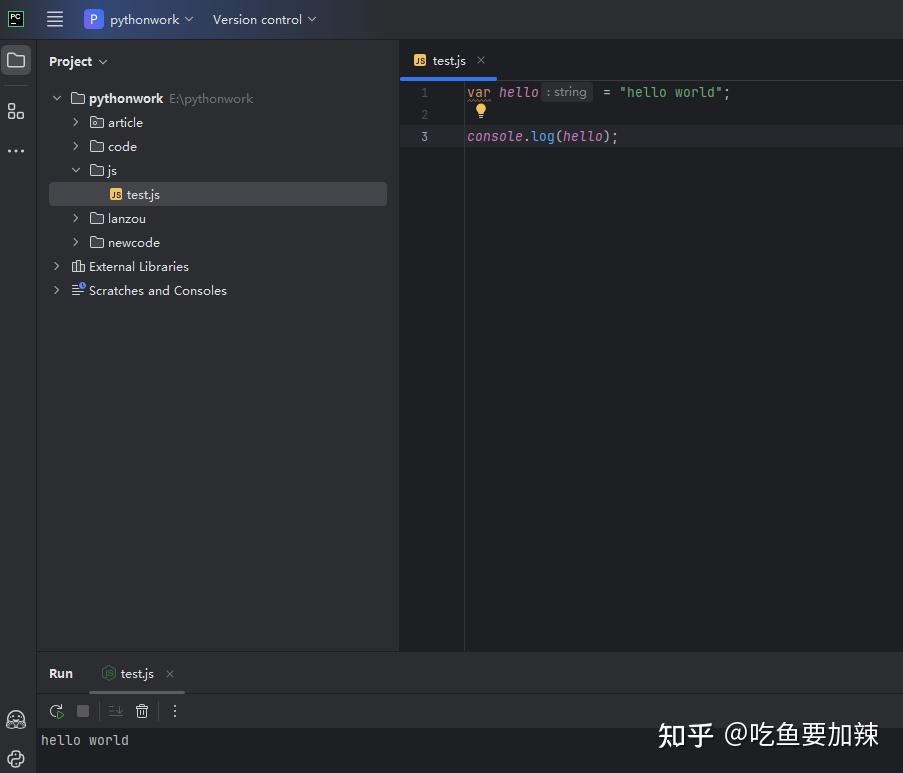This screenshot has height=773, width=903.
Task: Open the Project view mode dropdown
Action: click(x=78, y=61)
